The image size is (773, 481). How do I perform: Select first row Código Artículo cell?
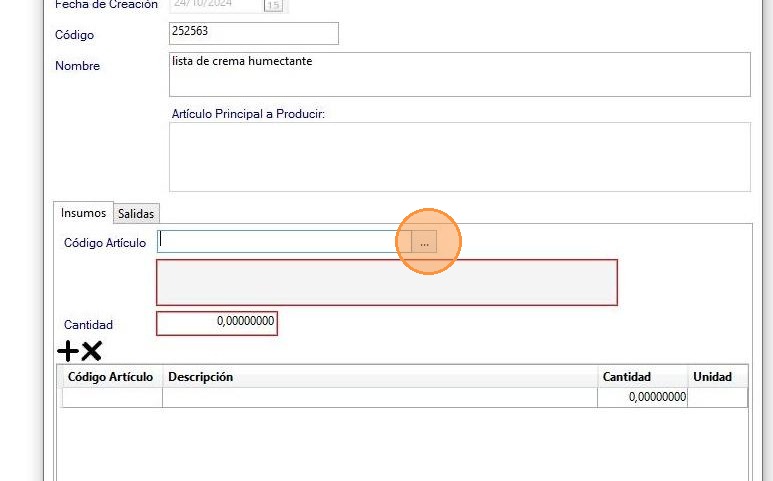click(x=112, y=397)
